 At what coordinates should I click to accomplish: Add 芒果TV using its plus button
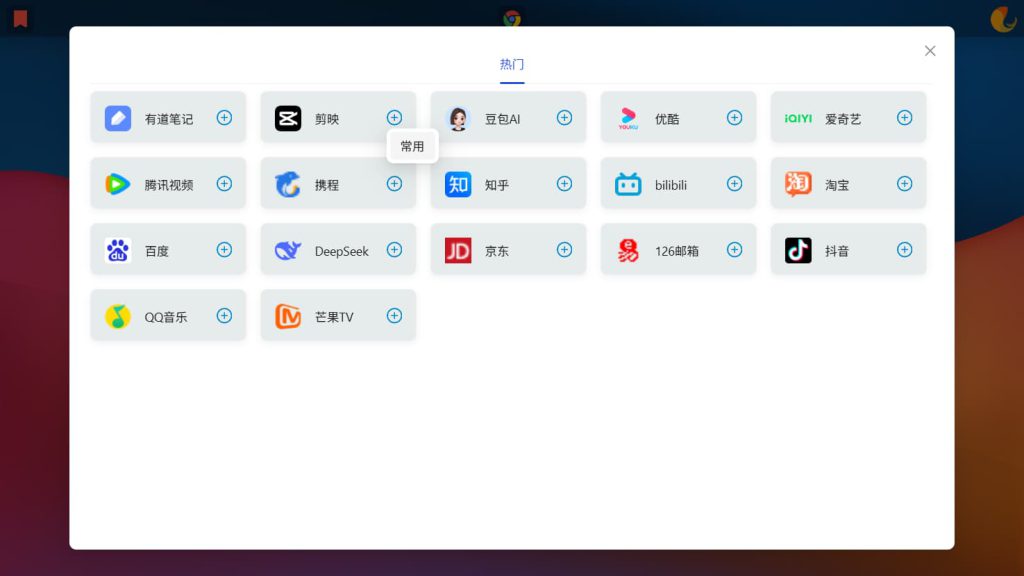click(x=394, y=315)
